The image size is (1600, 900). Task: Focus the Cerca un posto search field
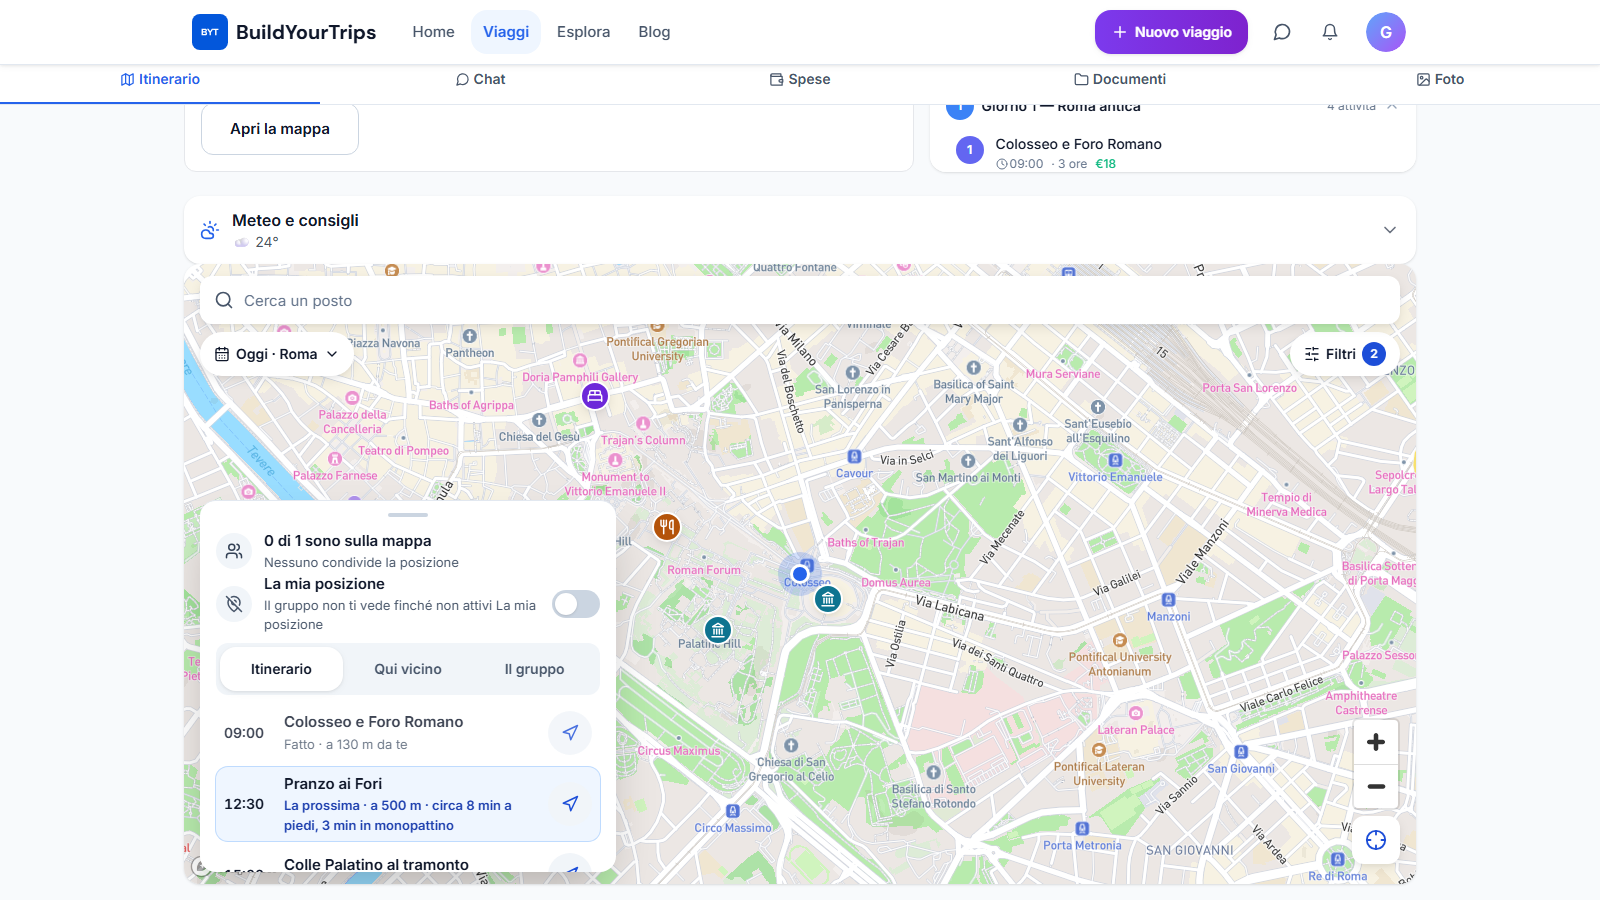[800, 300]
